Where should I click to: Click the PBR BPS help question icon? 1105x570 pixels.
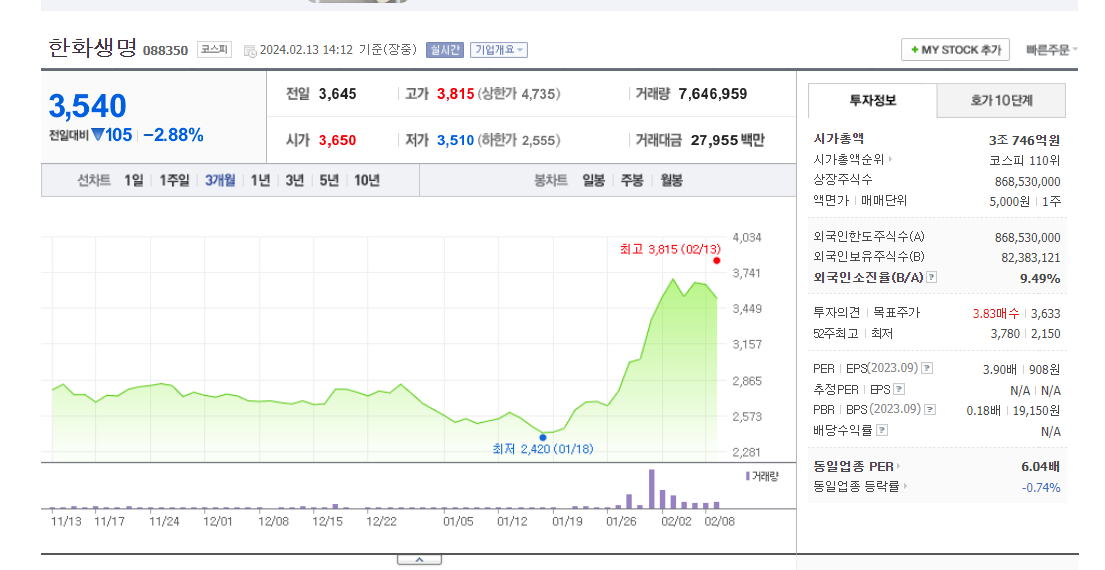point(930,409)
